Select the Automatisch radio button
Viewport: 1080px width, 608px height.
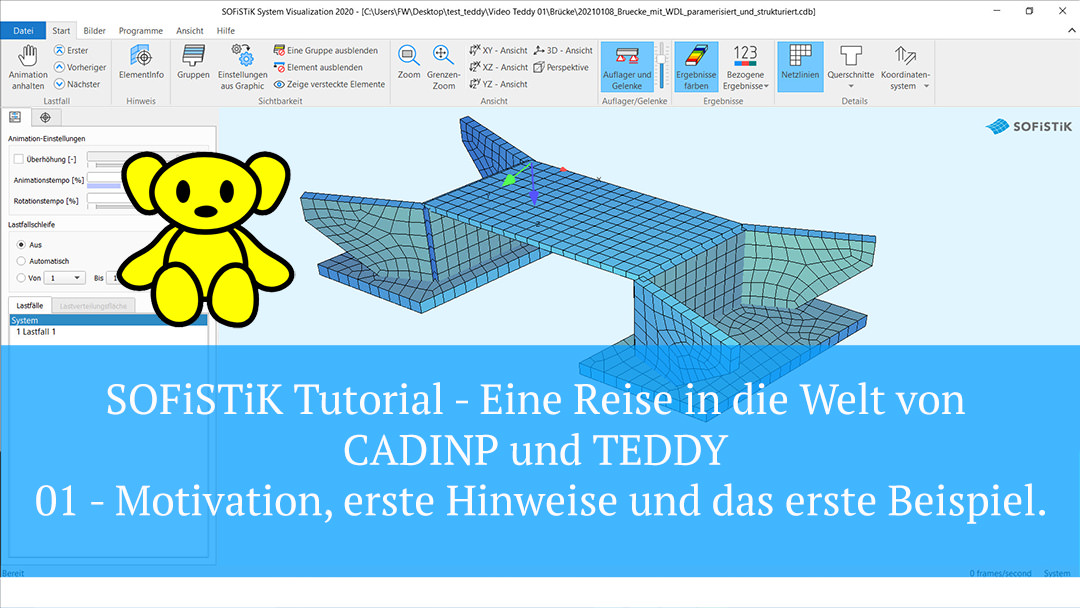(19, 260)
